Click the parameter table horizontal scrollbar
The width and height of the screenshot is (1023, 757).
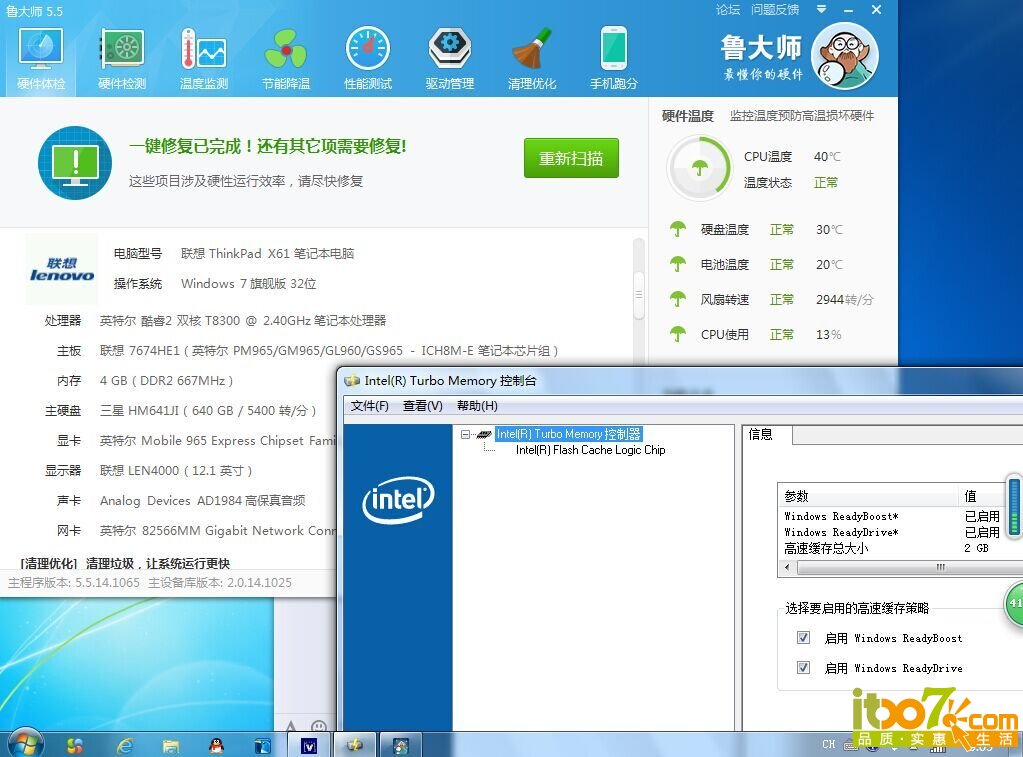[x=939, y=567]
